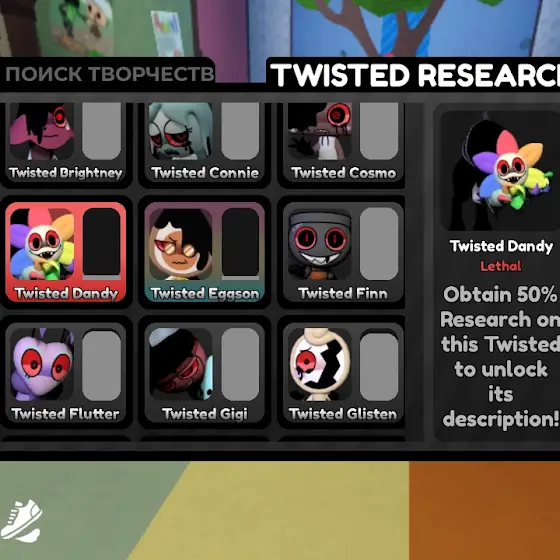Screen dimensions: 560x560
Task: Click the Twisted Dandy card label
Action: (x=66, y=294)
